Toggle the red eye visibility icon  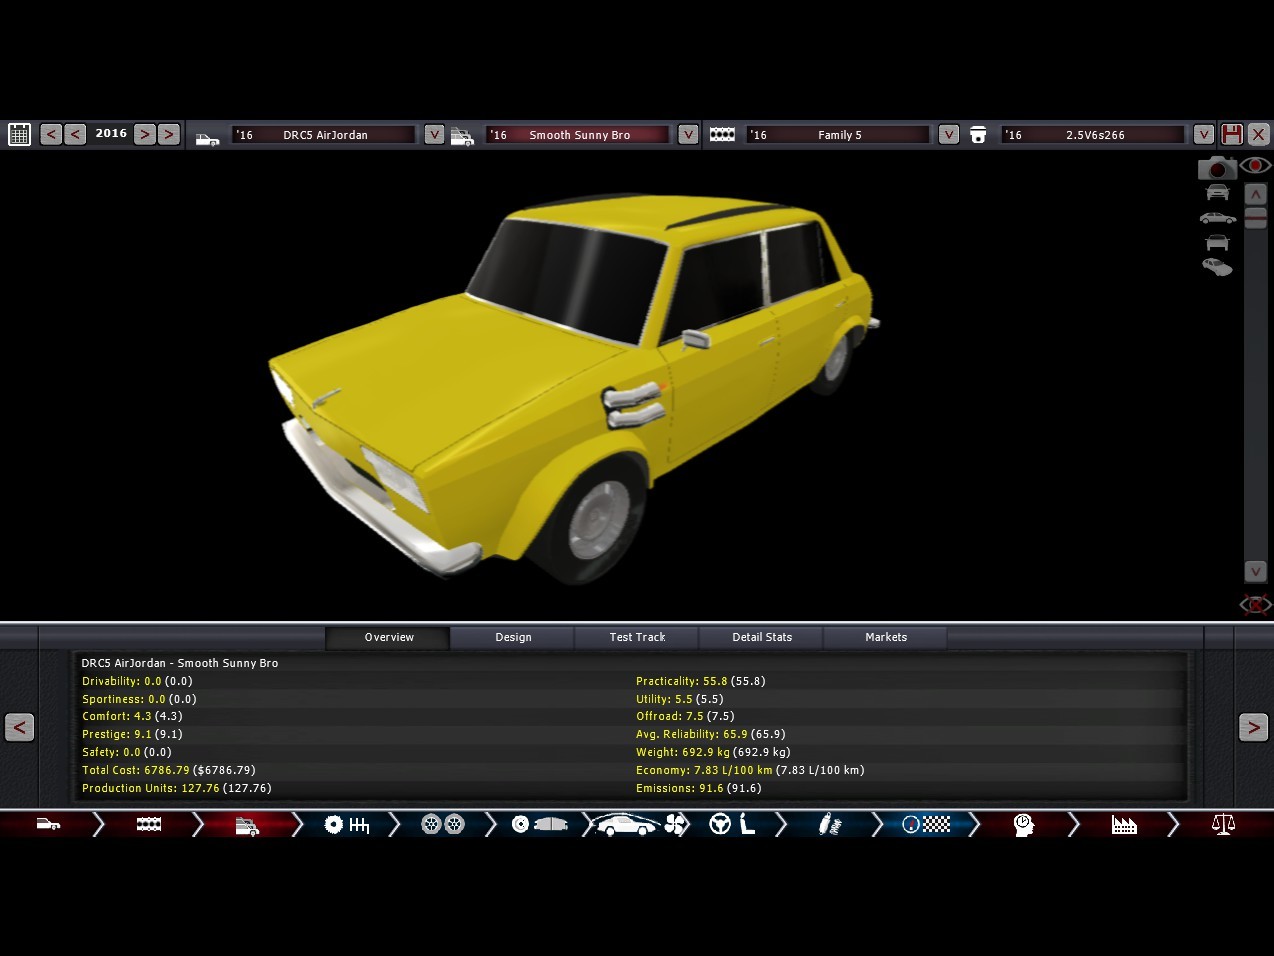[x=1255, y=165]
